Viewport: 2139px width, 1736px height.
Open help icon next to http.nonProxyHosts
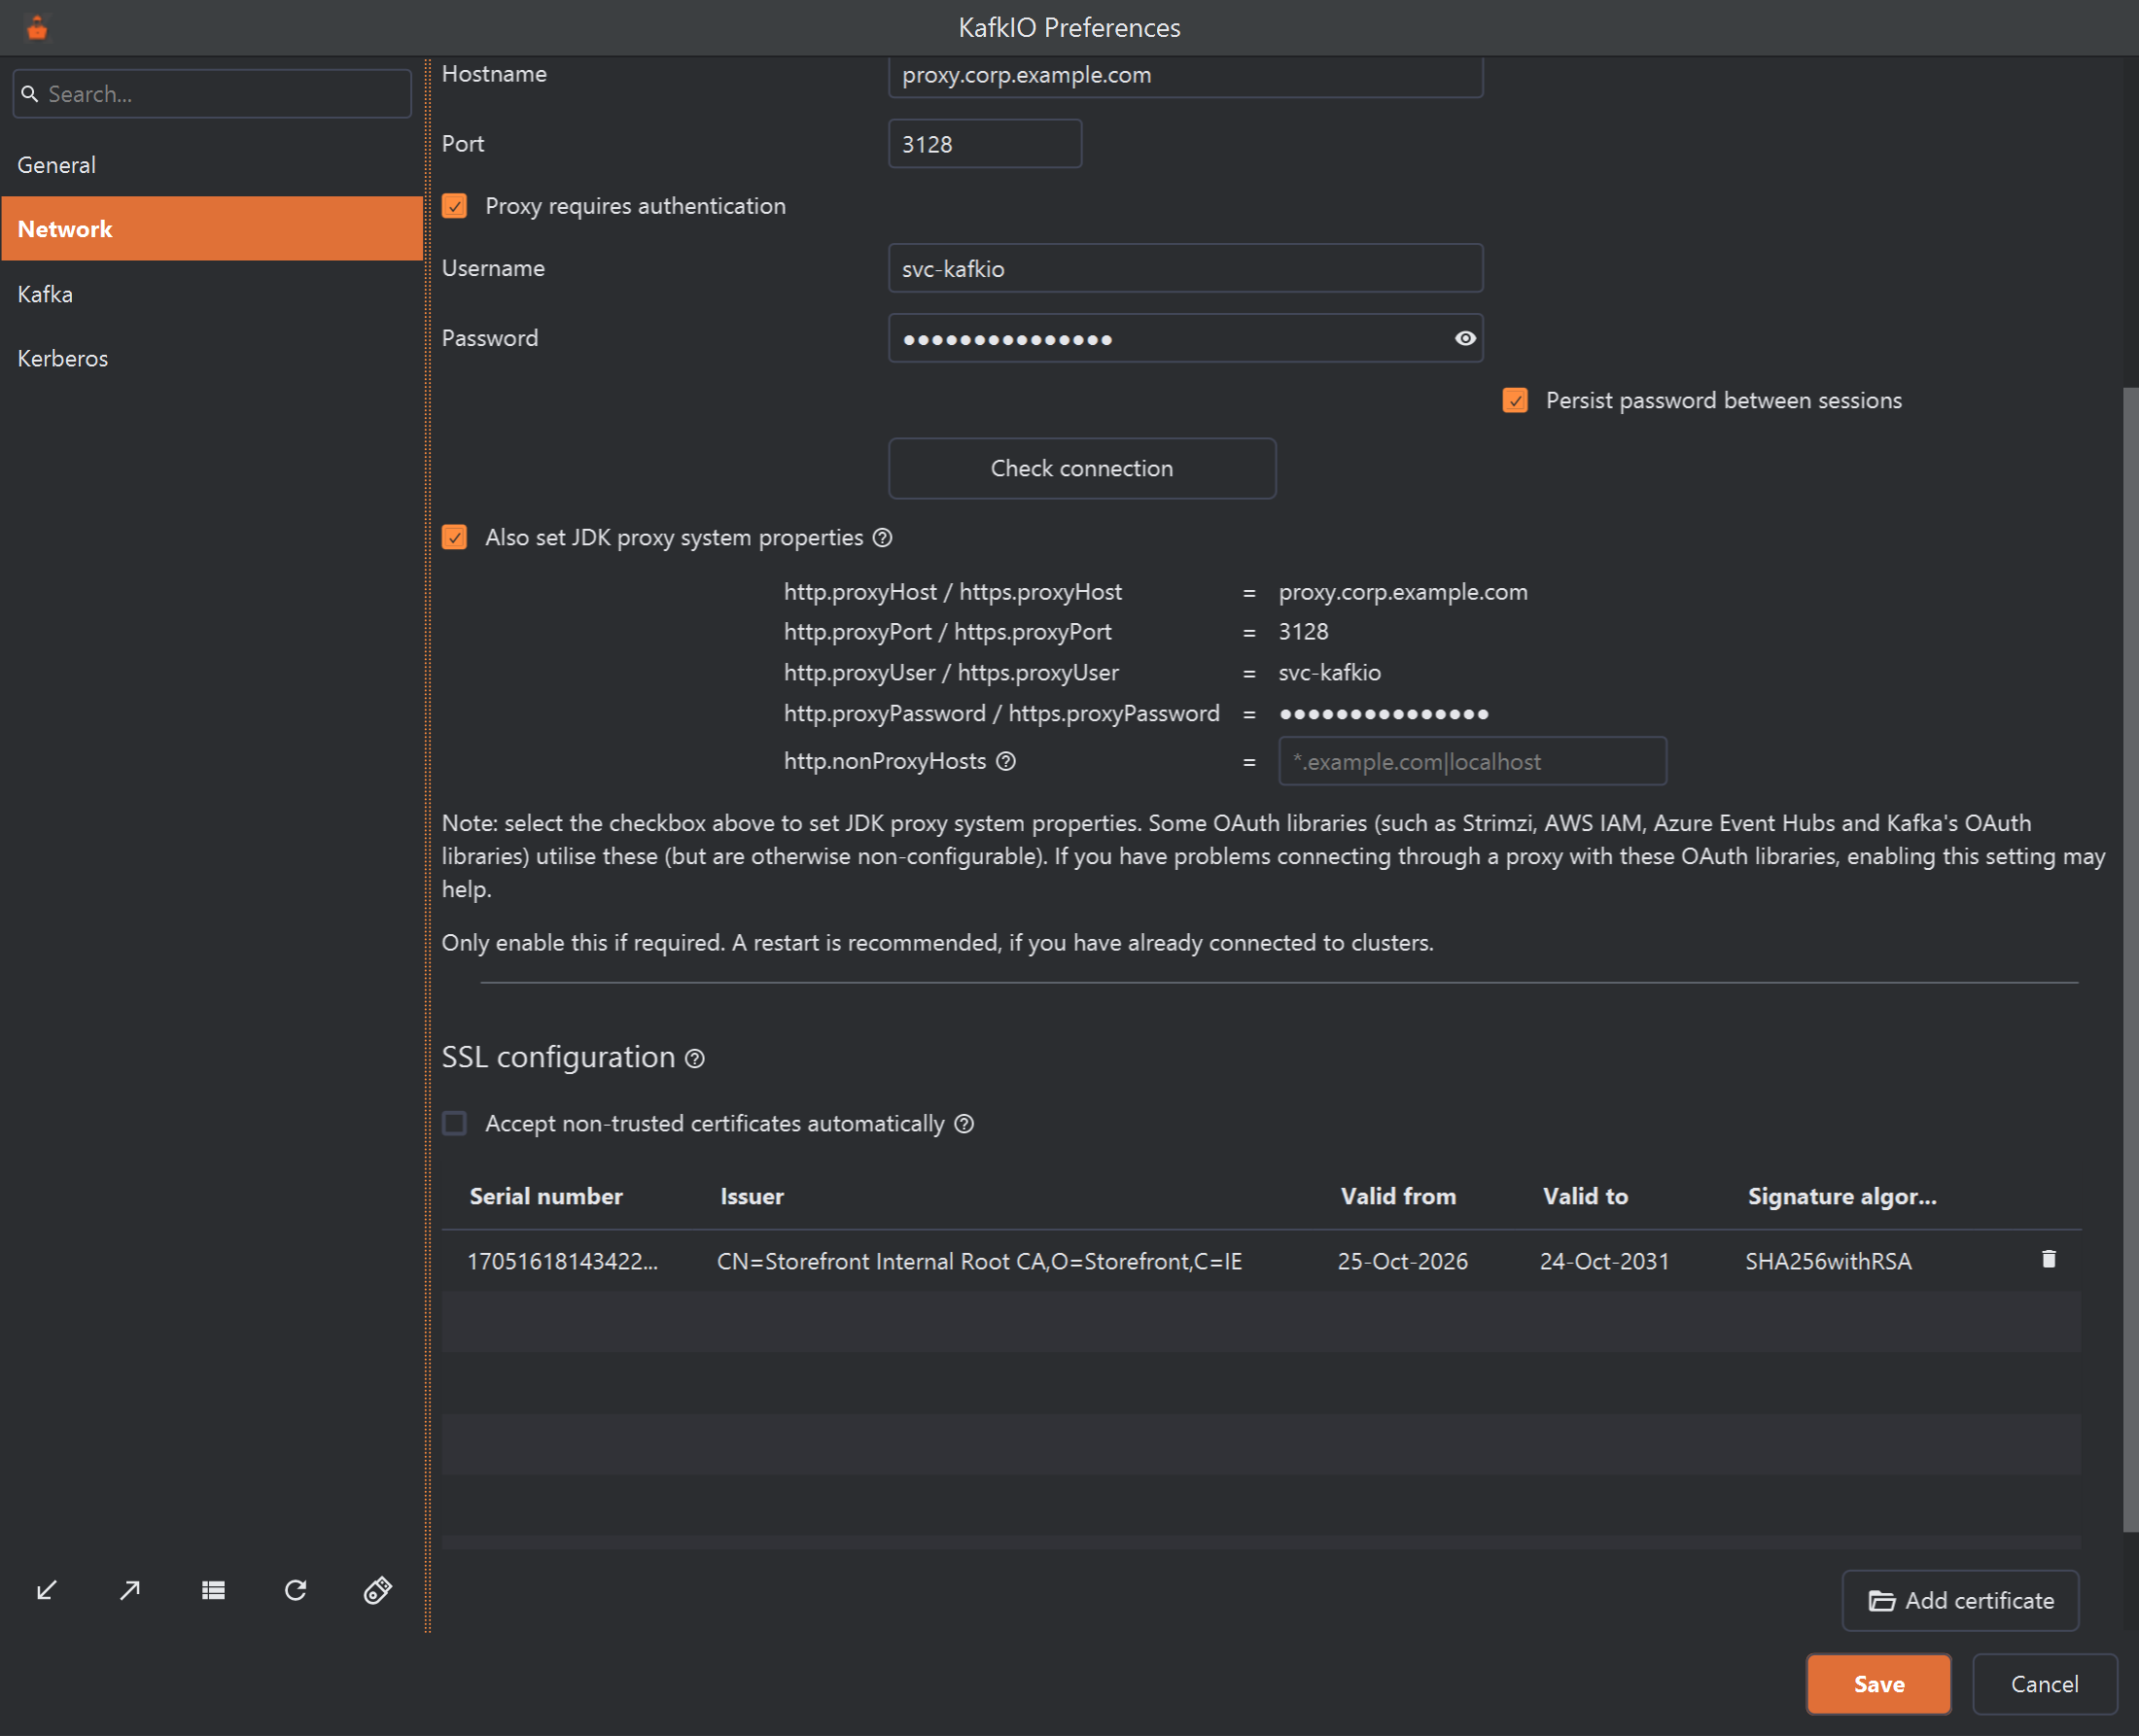coord(1006,761)
